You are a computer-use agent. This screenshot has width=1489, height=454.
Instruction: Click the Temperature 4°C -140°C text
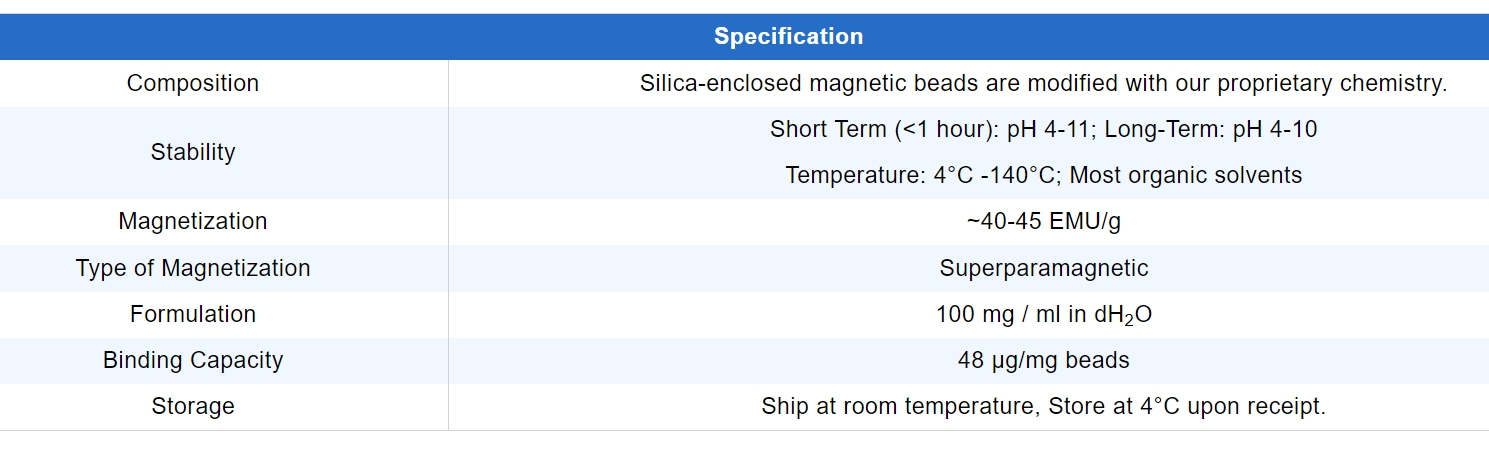click(x=923, y=175)
